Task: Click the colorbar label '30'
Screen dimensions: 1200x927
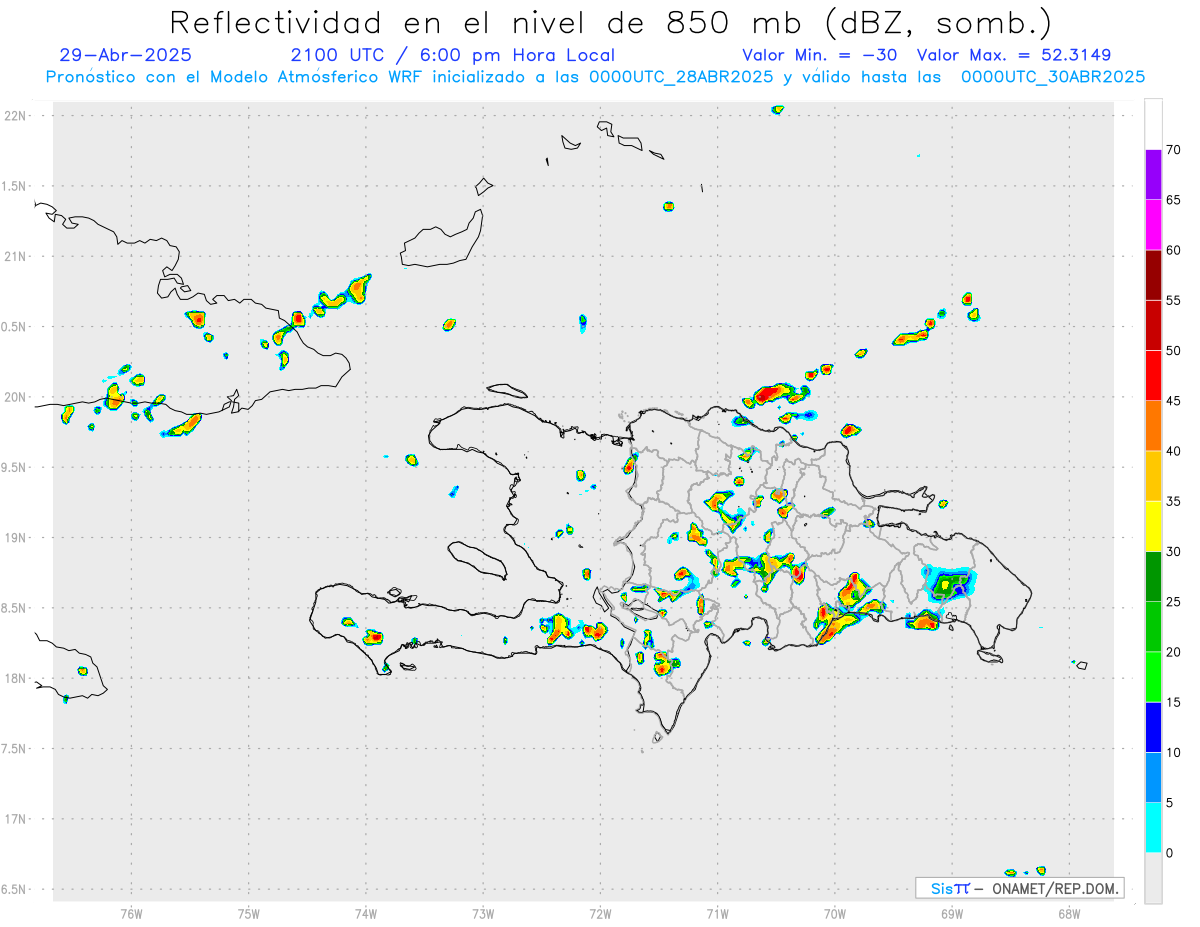Action: coord(1174,552)
